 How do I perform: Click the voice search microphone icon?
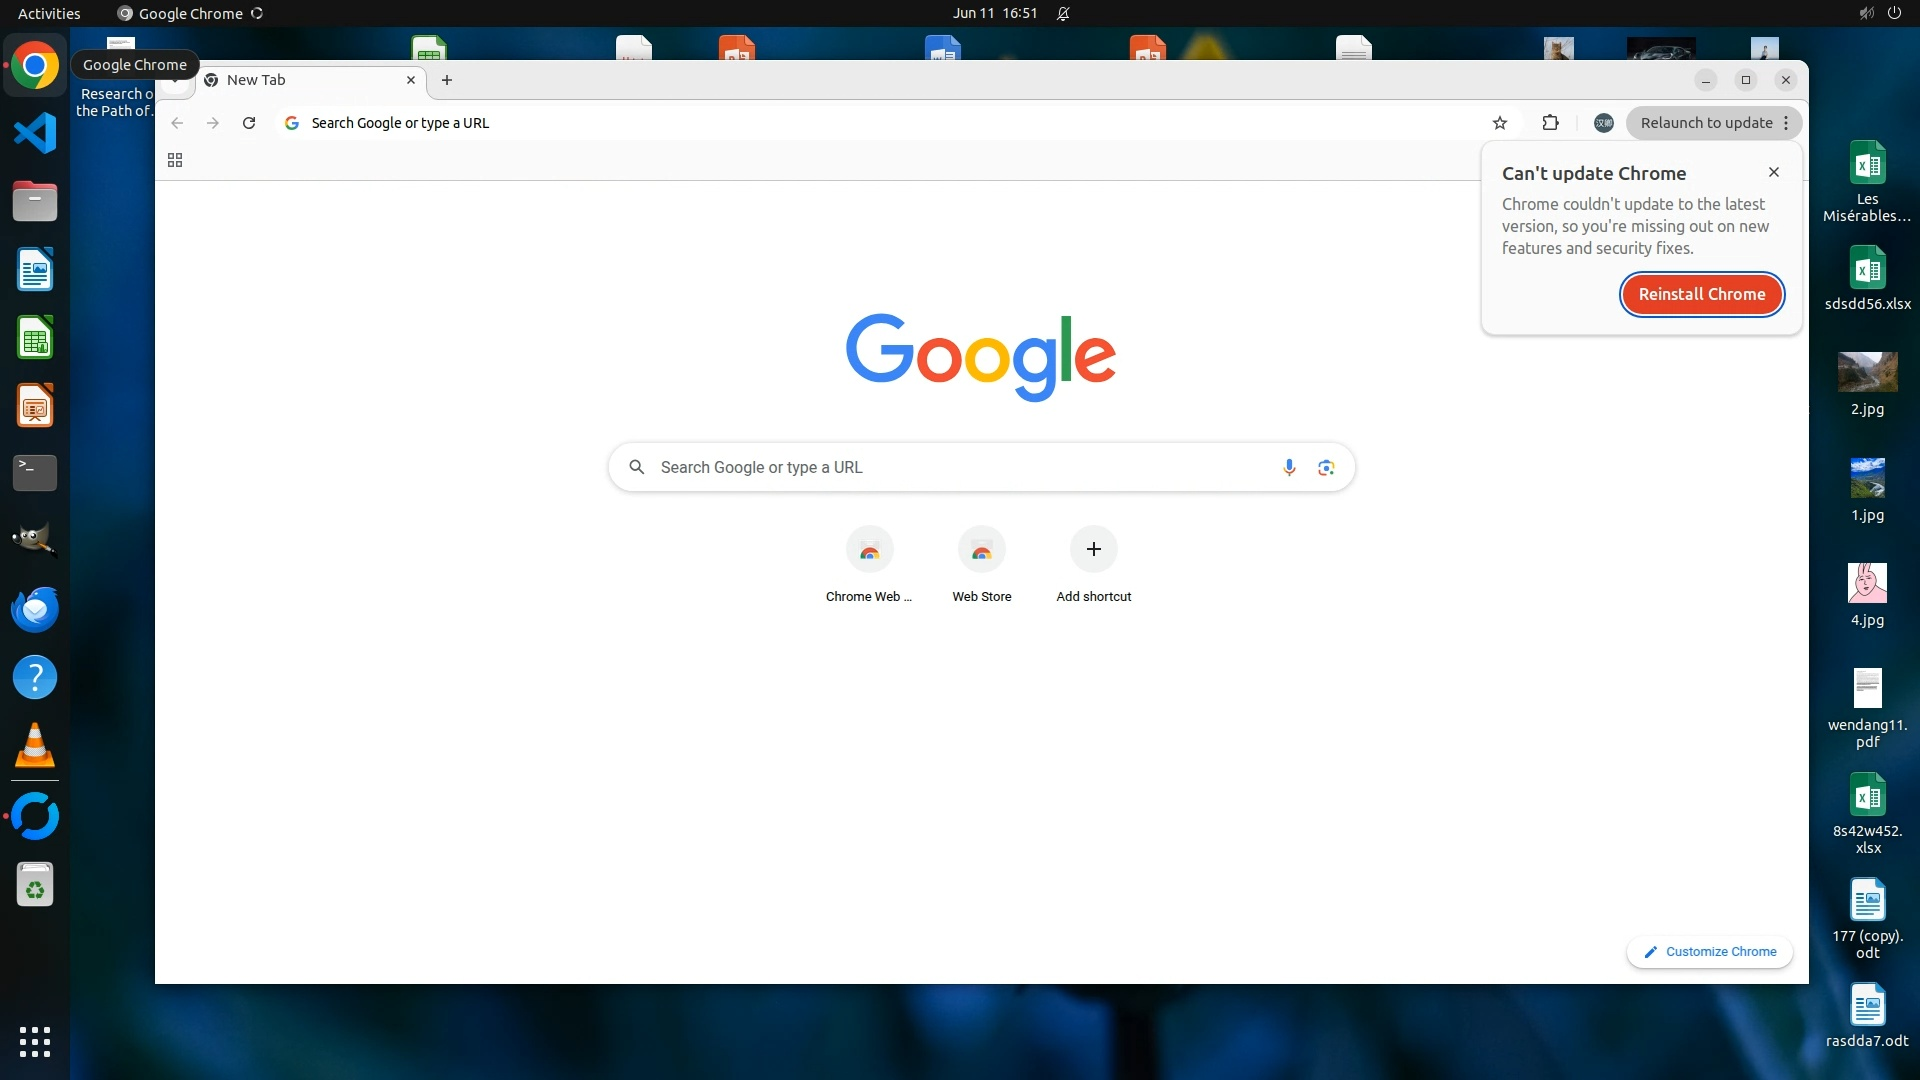pyautogui.click(x=1289, y=467)
